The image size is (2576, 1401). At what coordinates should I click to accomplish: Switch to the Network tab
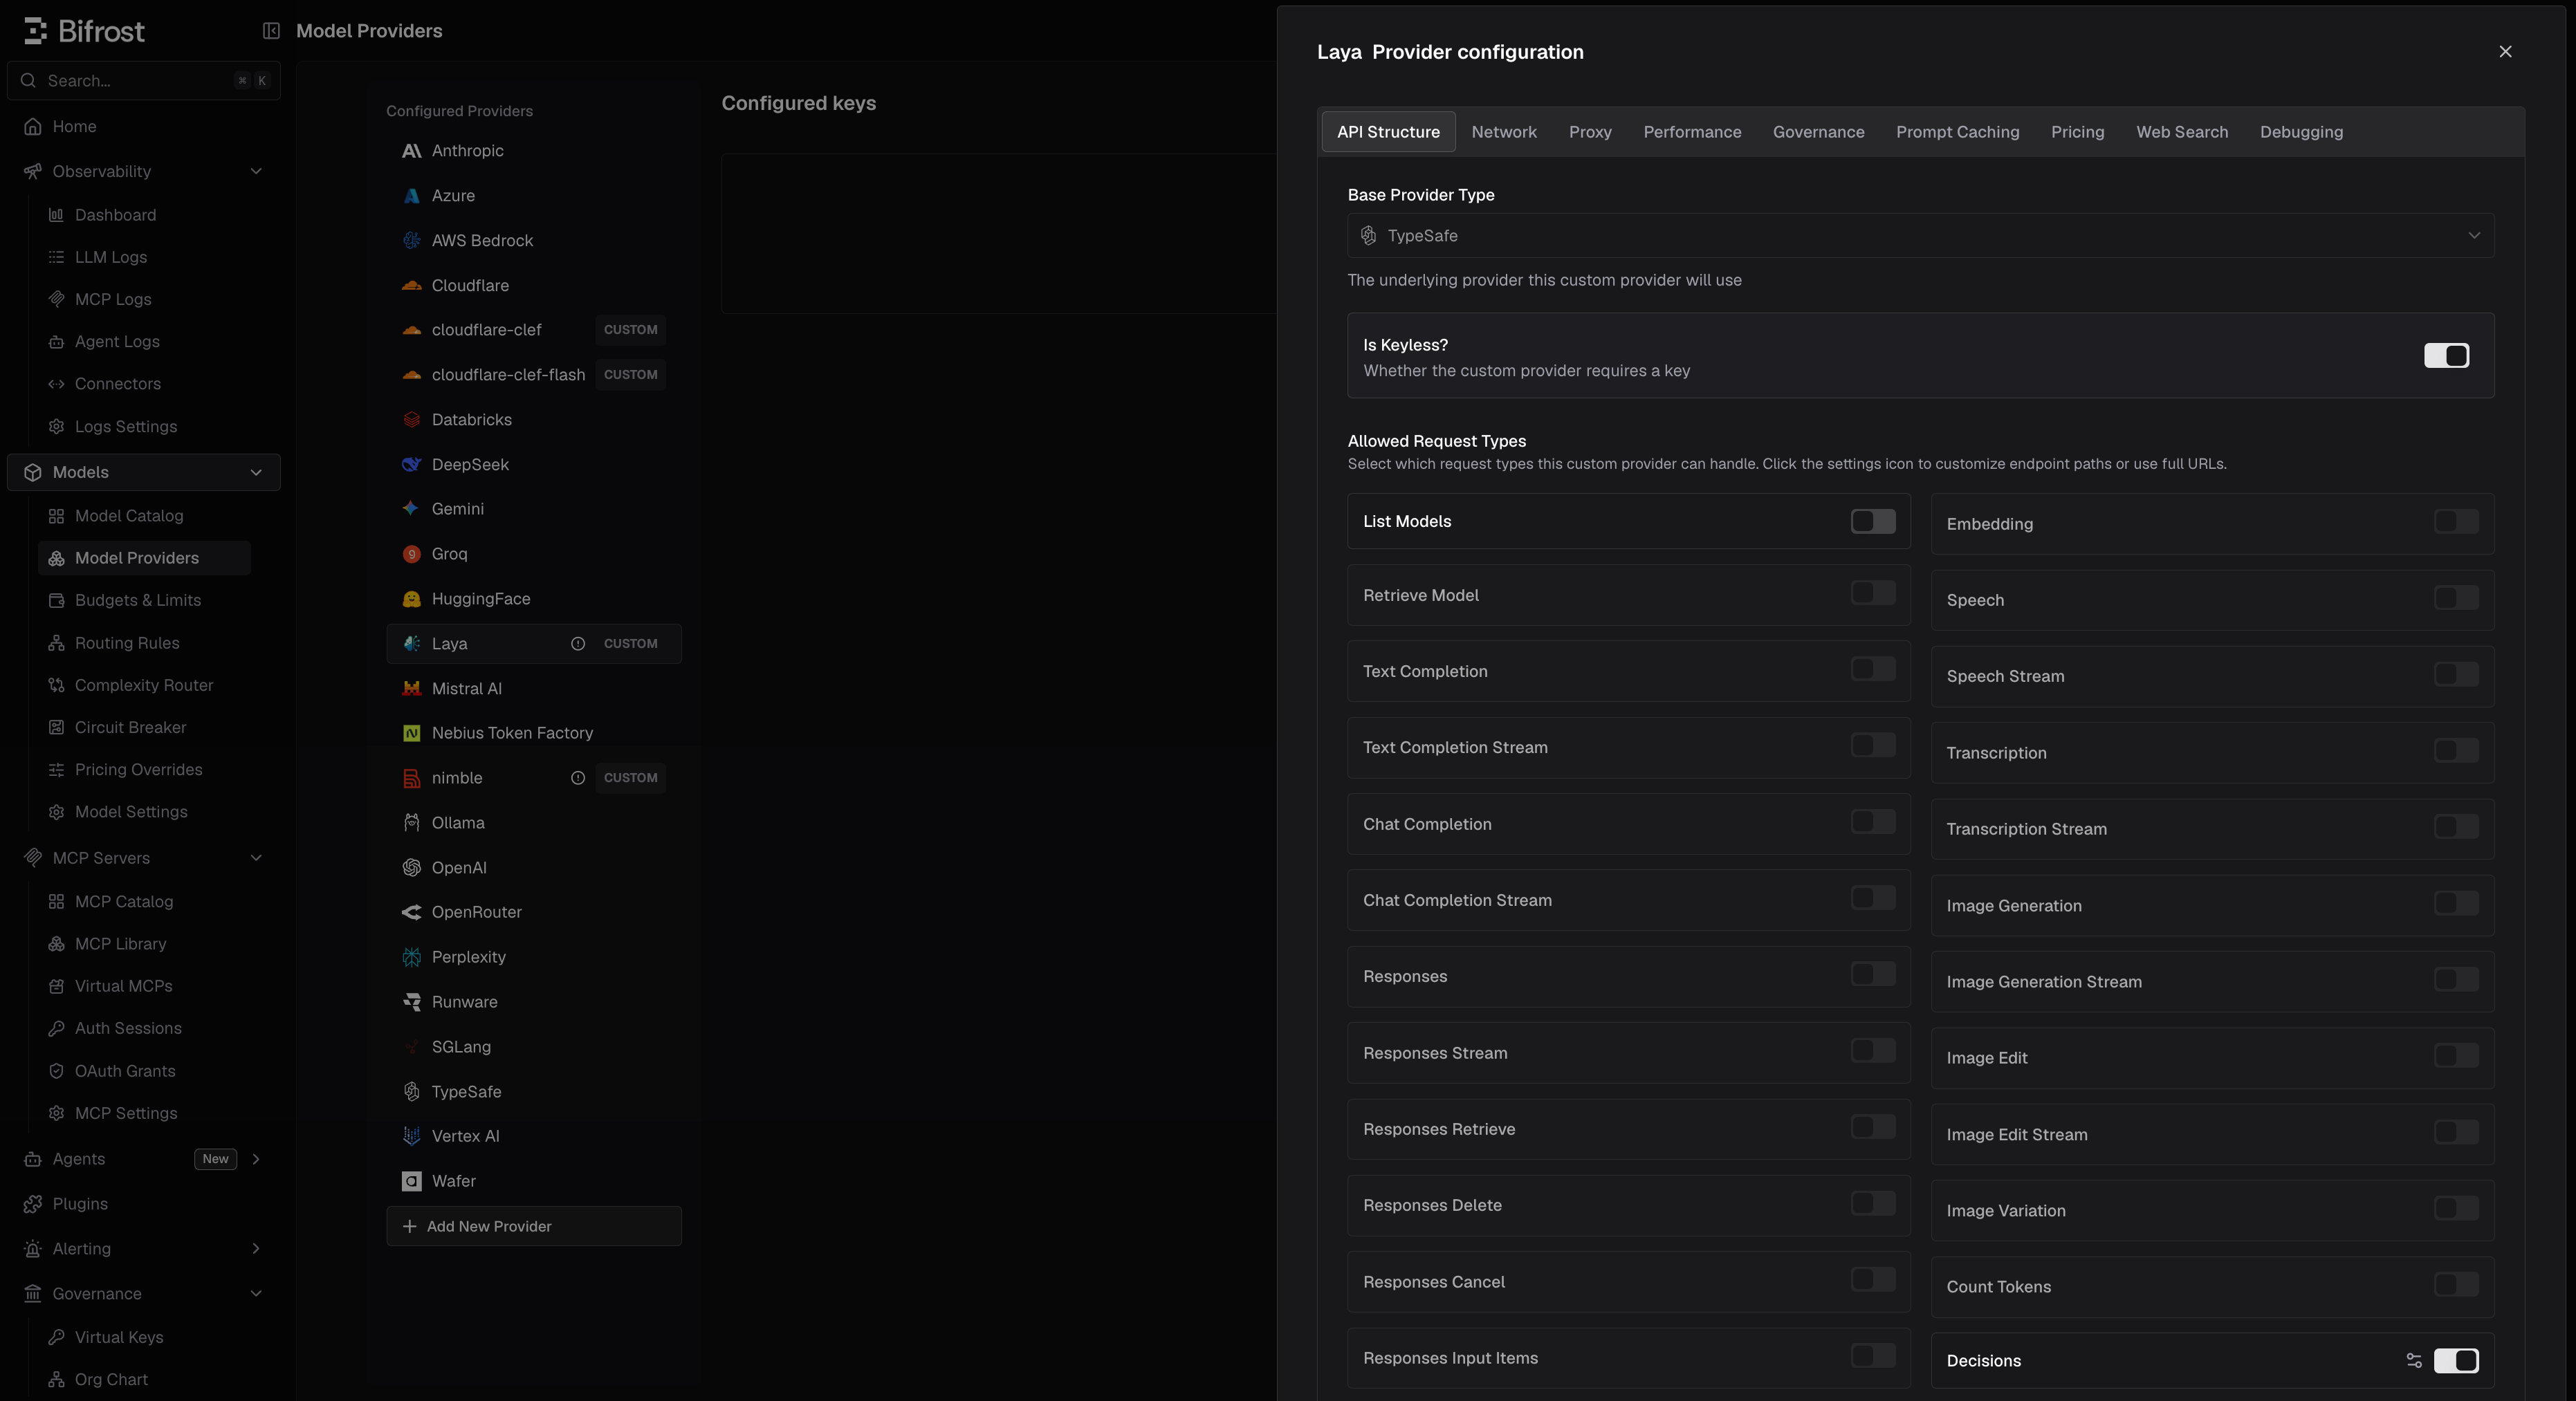[x=1503, y=132]
